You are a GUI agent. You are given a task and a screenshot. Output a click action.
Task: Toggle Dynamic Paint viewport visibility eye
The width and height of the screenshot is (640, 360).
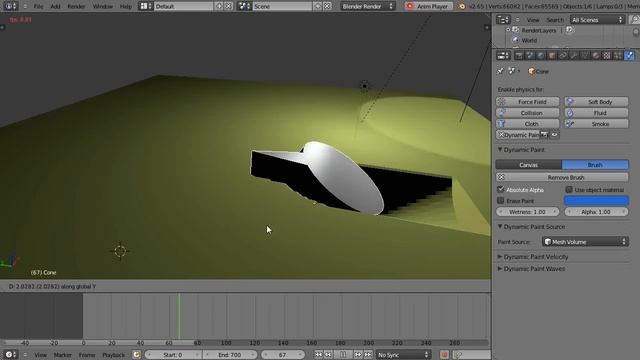coord(554,135)
